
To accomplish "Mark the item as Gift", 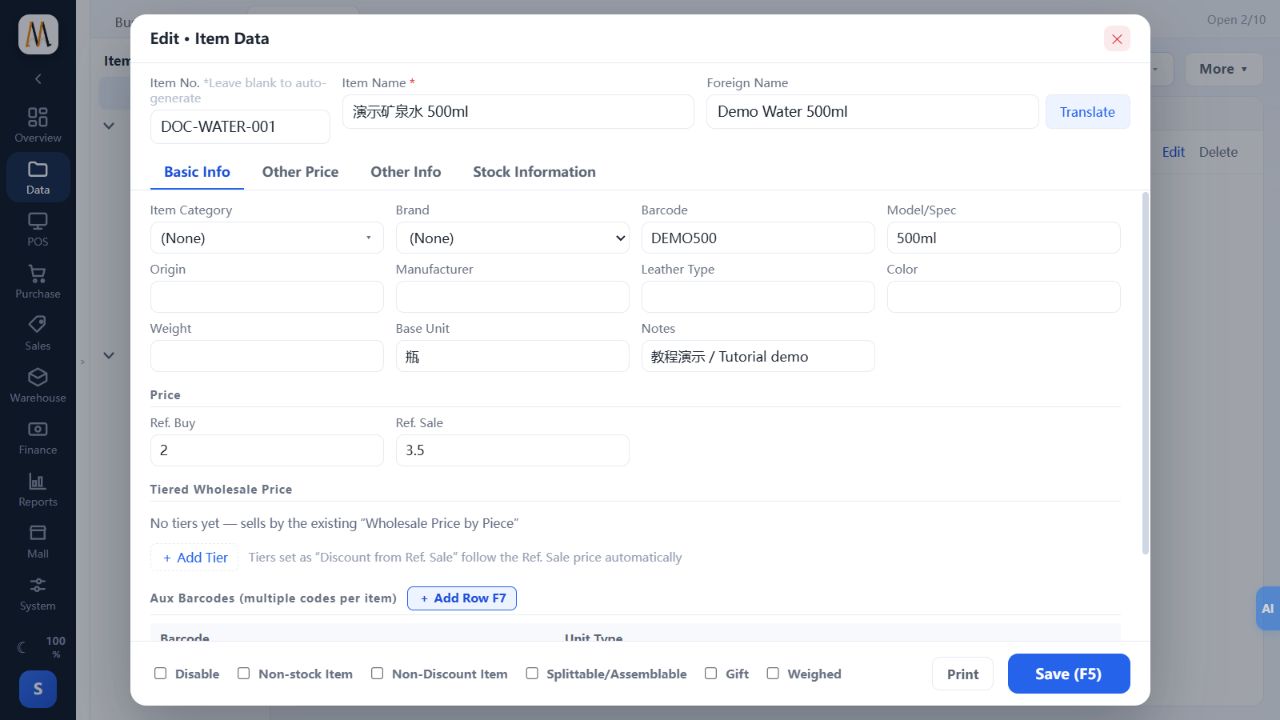I will (x=711, y=673).
